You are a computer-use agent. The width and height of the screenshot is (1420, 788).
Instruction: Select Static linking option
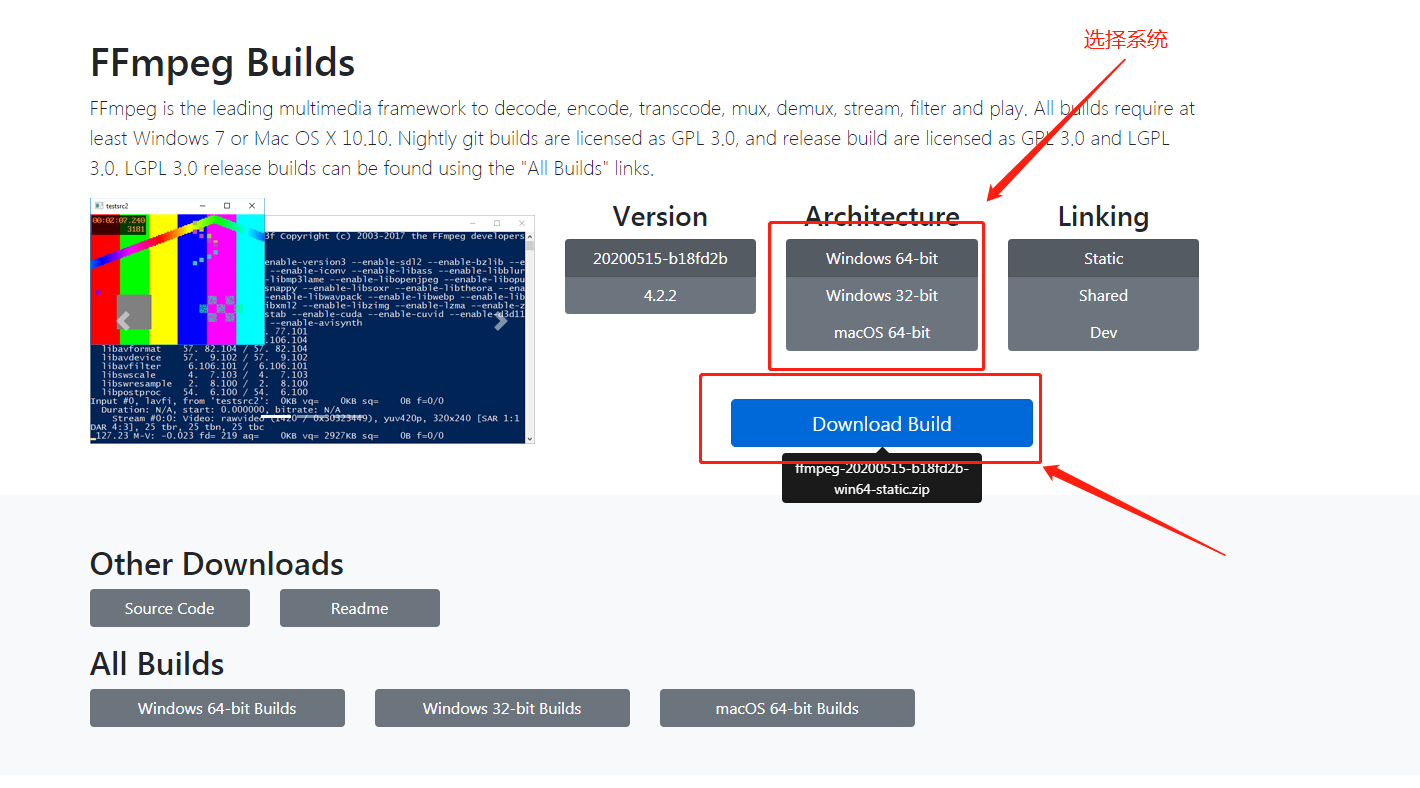coord(1103,258)
